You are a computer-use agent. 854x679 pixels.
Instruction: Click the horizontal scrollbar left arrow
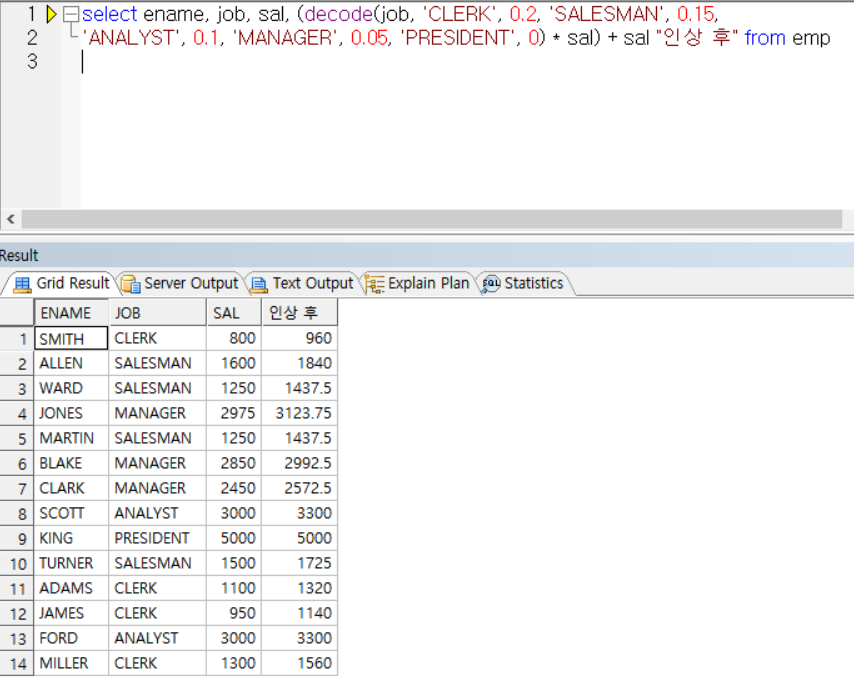click(x=10, y=219)
